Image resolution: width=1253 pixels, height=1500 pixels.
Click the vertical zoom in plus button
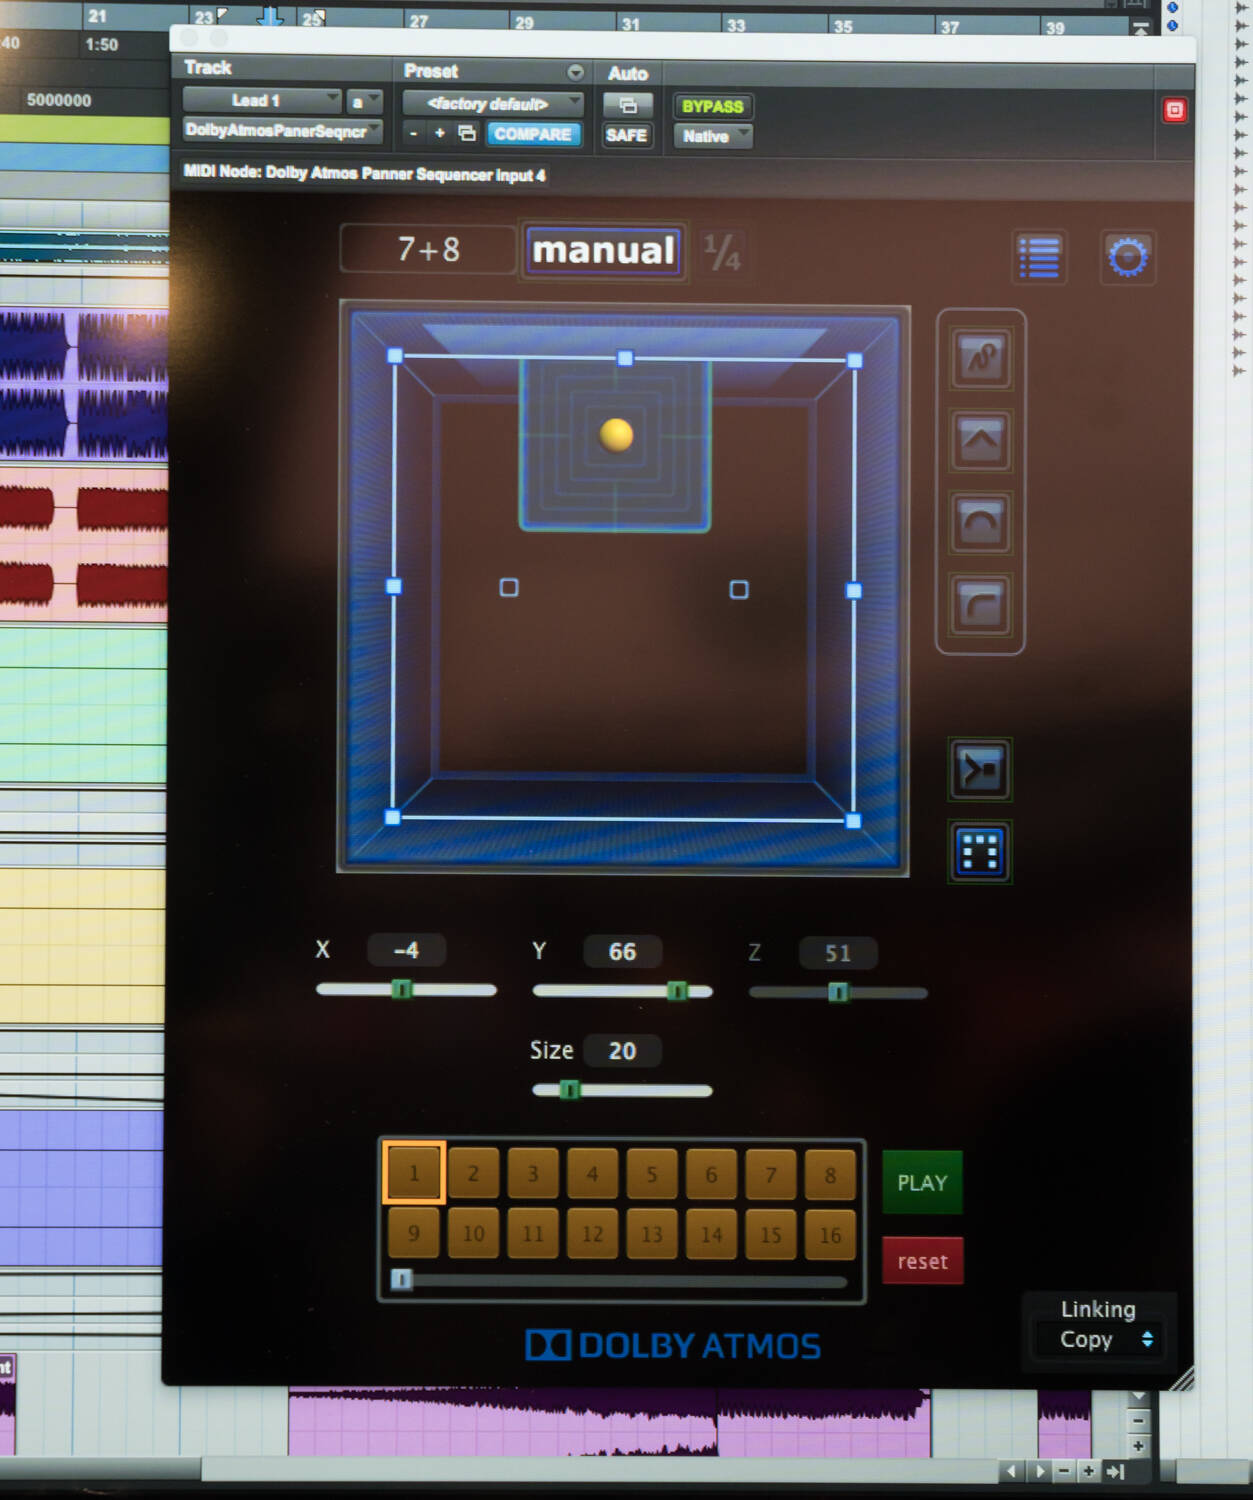[1138, 1445]
